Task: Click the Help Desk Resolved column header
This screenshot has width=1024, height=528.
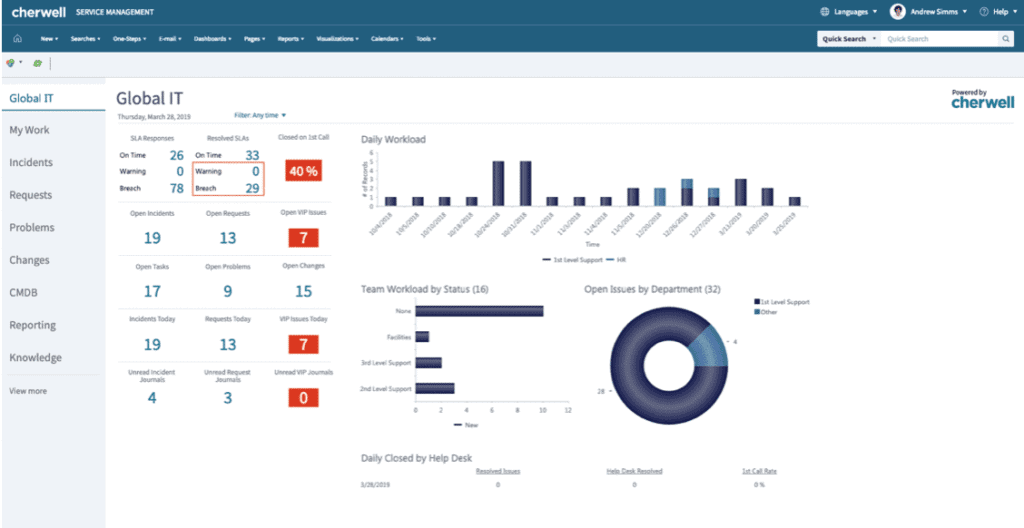Action: pos(634,470)
